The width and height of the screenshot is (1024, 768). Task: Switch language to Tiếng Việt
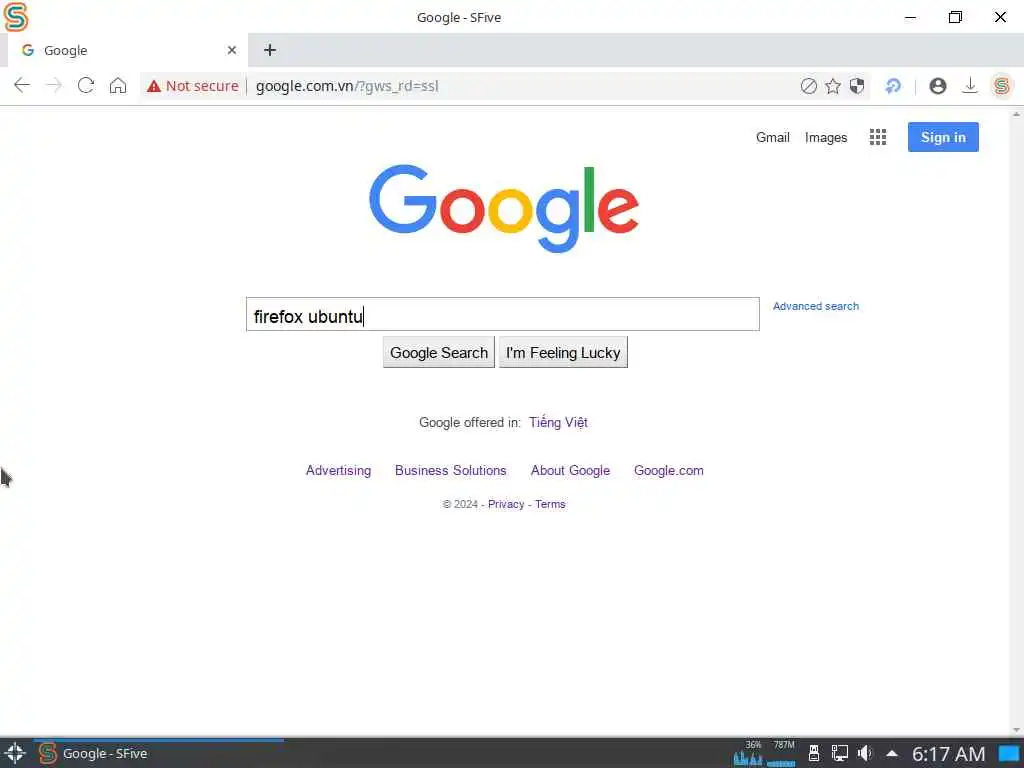558,423
